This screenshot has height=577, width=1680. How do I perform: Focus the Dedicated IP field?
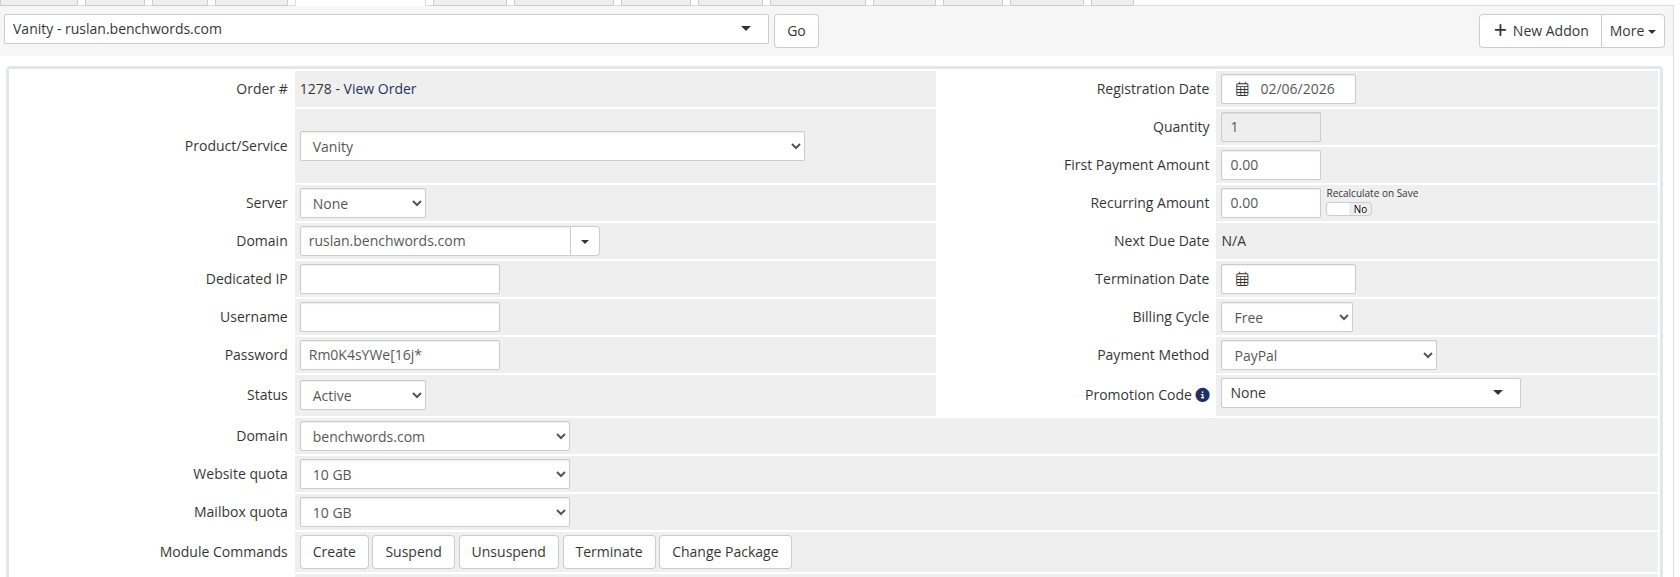point(400,279)
